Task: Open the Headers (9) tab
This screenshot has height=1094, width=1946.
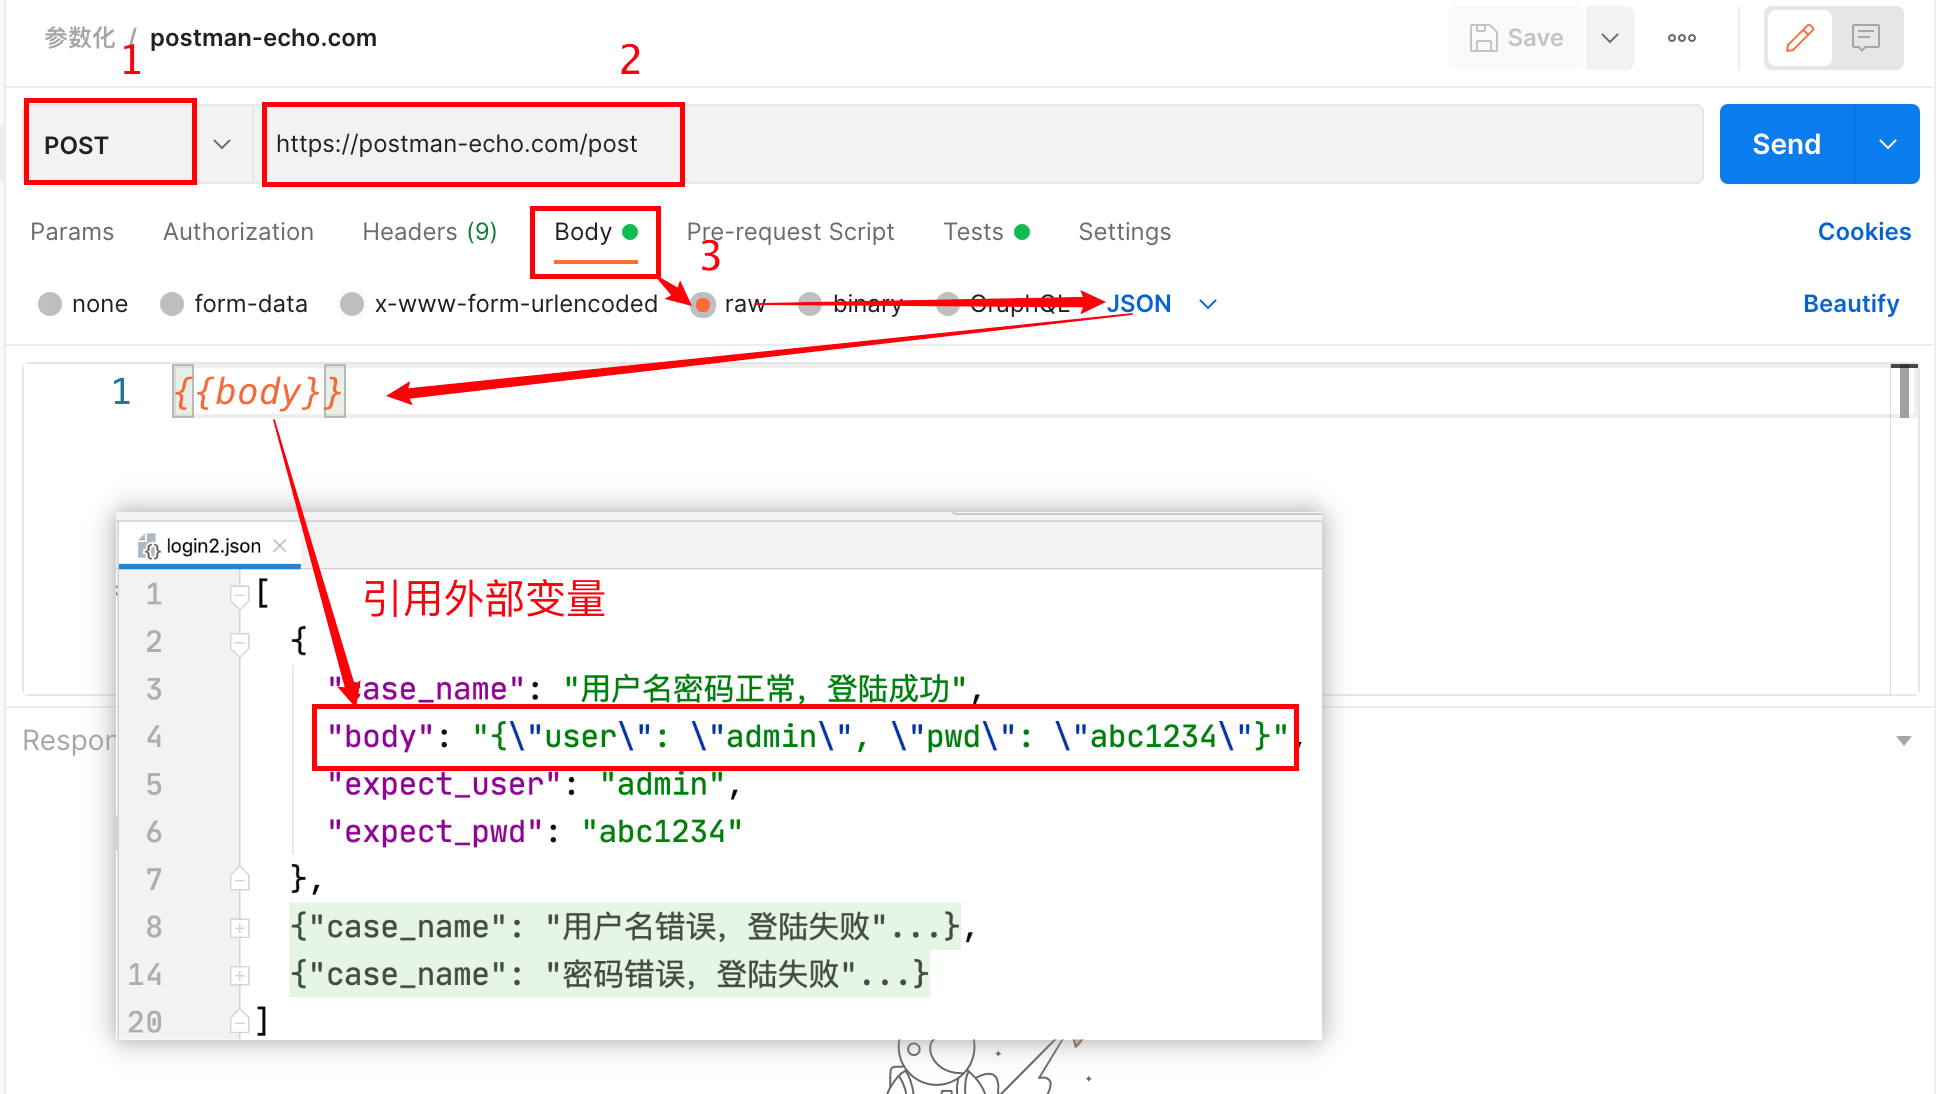Action: click(429, 232)
